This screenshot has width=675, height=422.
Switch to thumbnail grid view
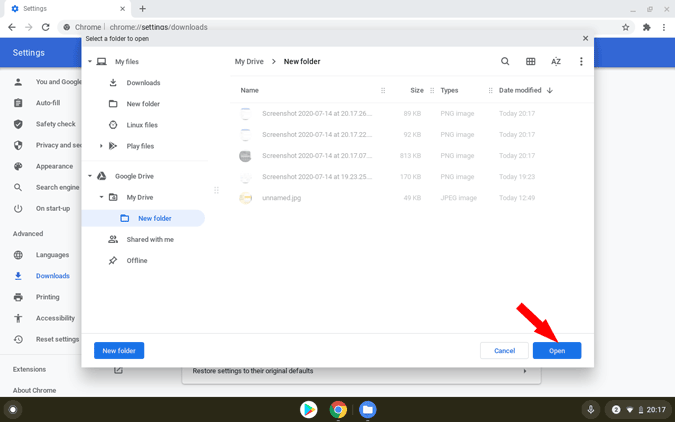(x=530, y=62)
